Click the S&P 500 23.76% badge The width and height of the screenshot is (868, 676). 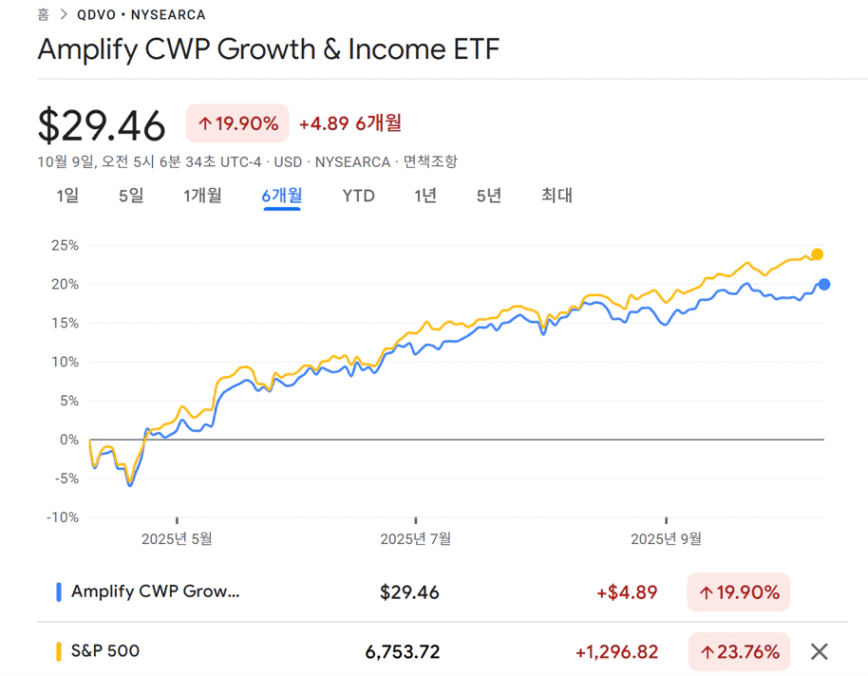[x=739, y=652]
